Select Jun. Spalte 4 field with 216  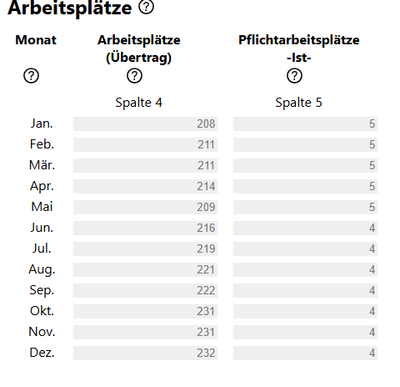(x=145, y=228)
